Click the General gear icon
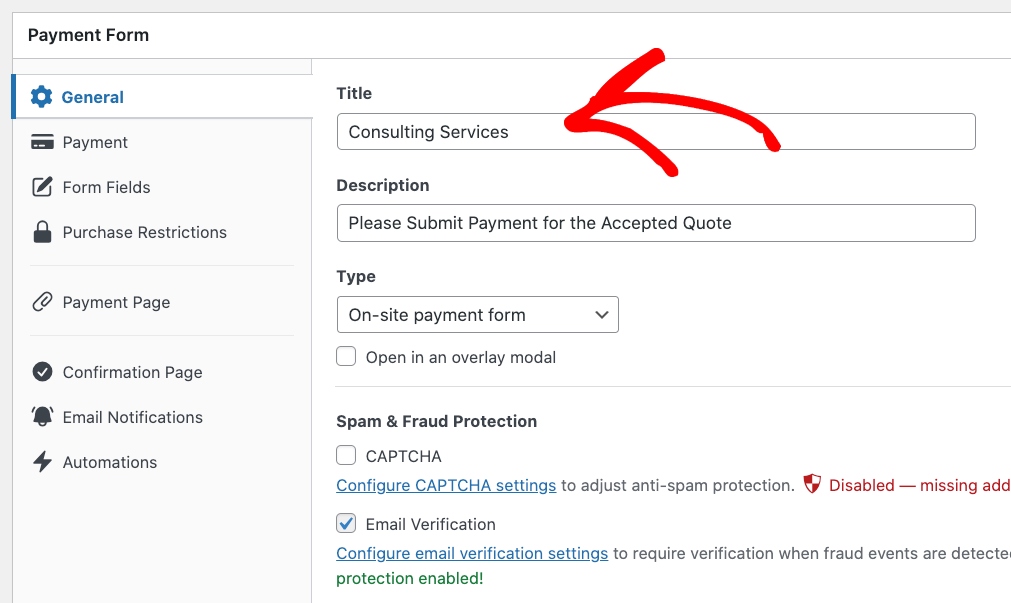The width and height of the screenshot is (1011, 603). tap(41, 97)
